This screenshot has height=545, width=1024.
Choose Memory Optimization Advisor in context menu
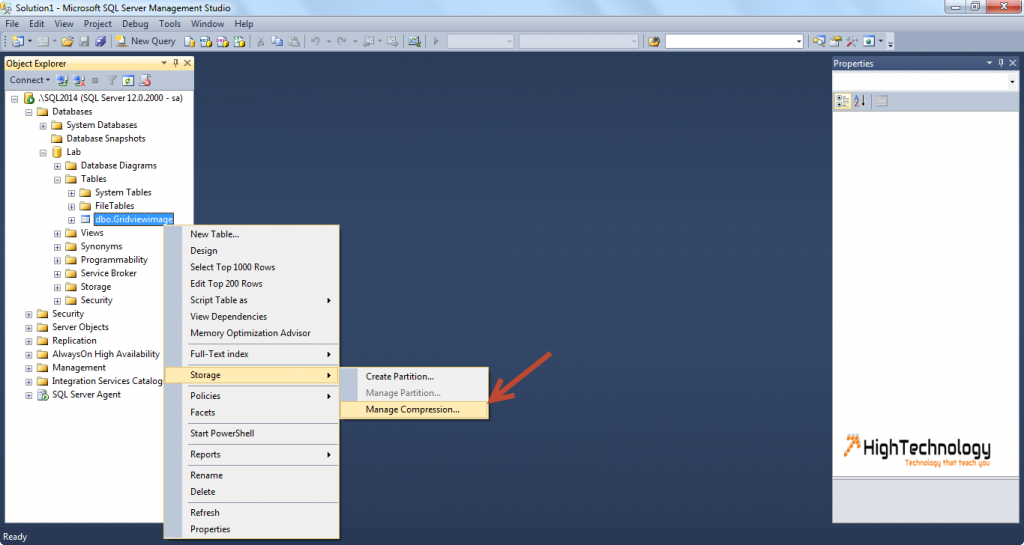coord(251,333)
